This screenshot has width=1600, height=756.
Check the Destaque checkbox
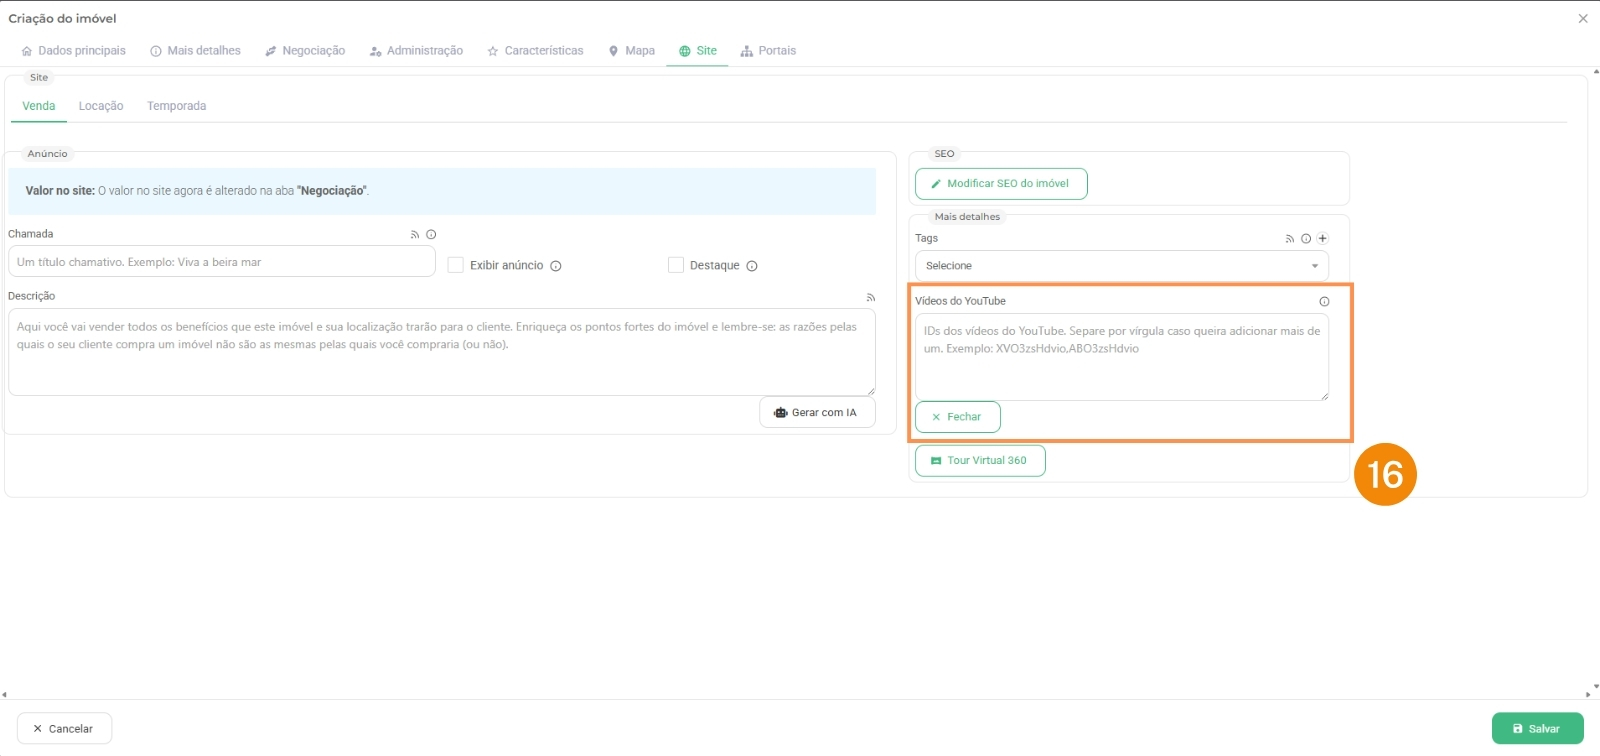[x=676, y=265]
